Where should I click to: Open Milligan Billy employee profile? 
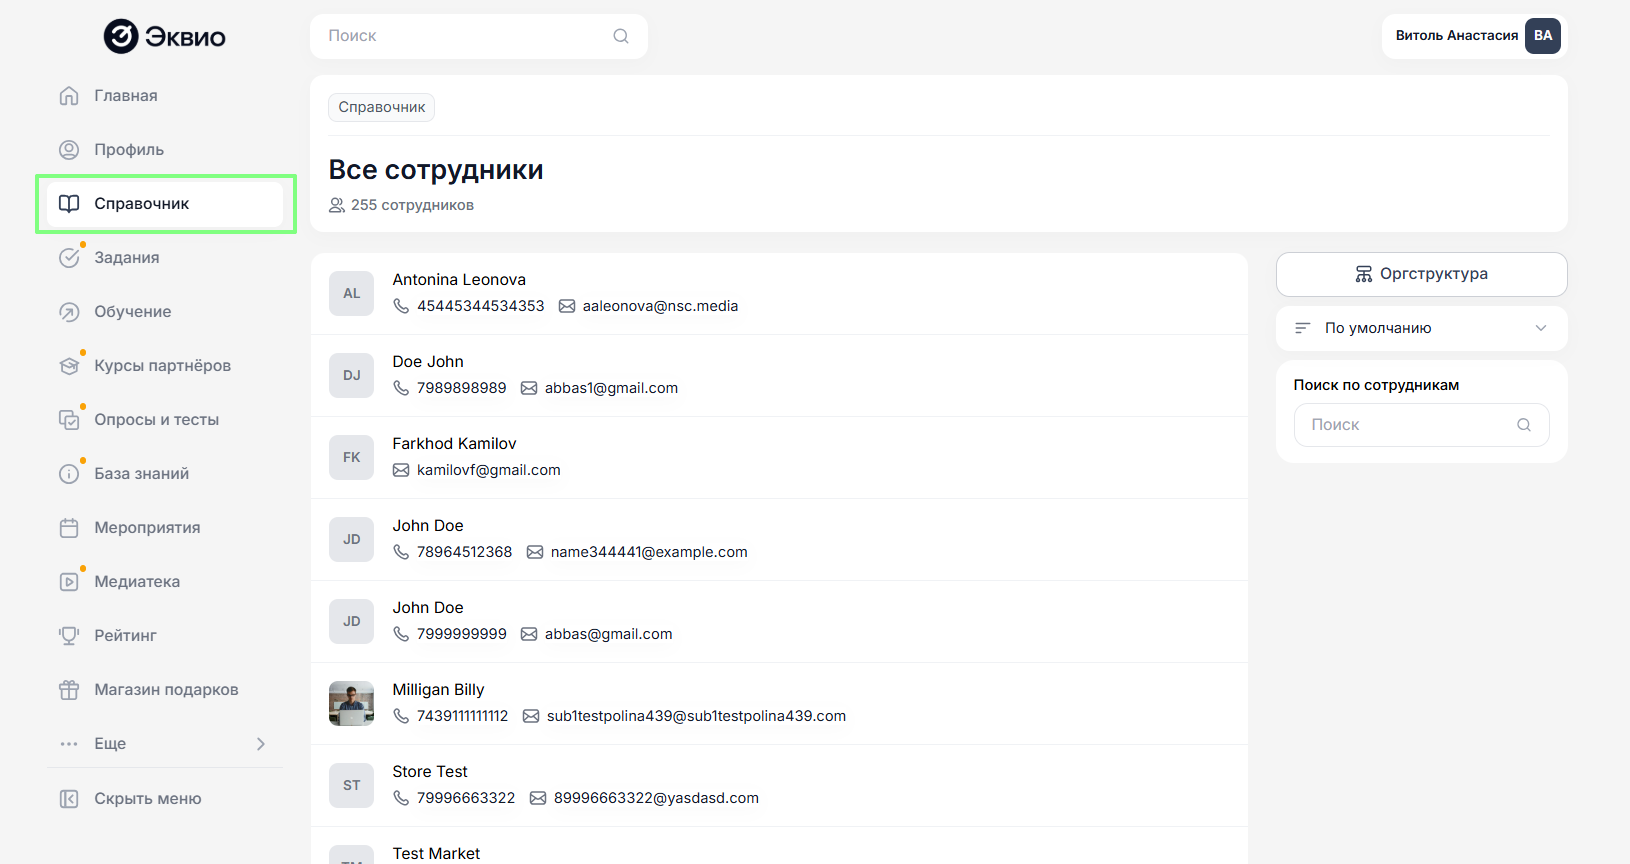779,704
